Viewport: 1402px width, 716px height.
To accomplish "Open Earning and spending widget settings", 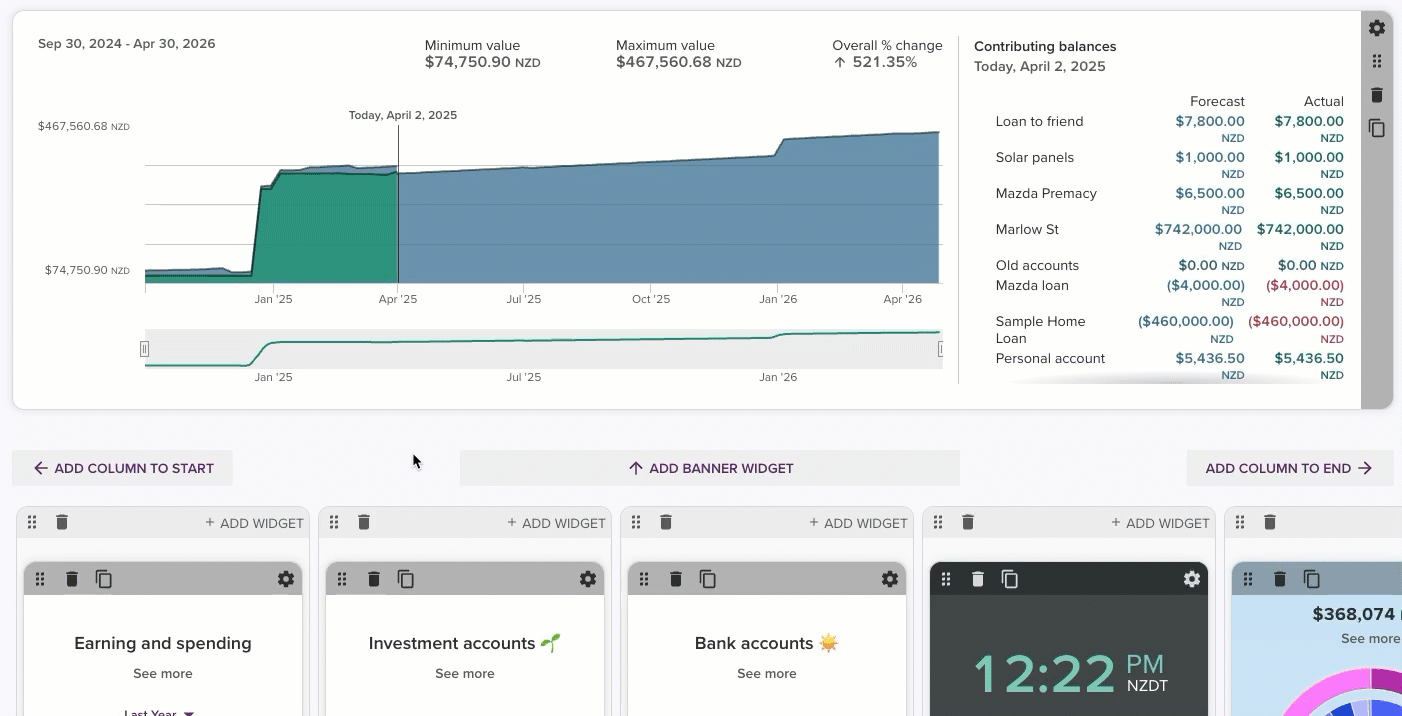I will coord(286,579).
